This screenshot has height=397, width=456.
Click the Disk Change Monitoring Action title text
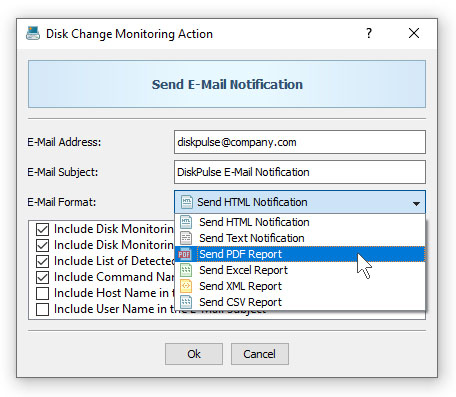pos(129,34)
